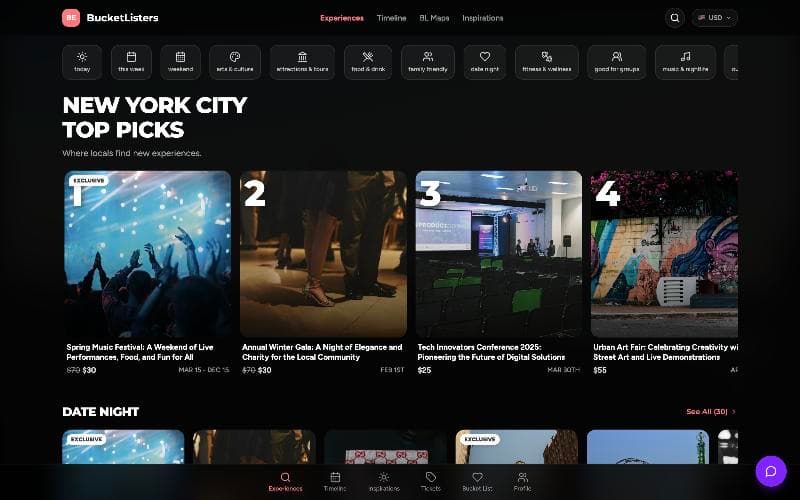The image size is (800, 500).
Task: Go to Inspirations in the top navigation
Action: pyautogui.click(x=483, y=18)
